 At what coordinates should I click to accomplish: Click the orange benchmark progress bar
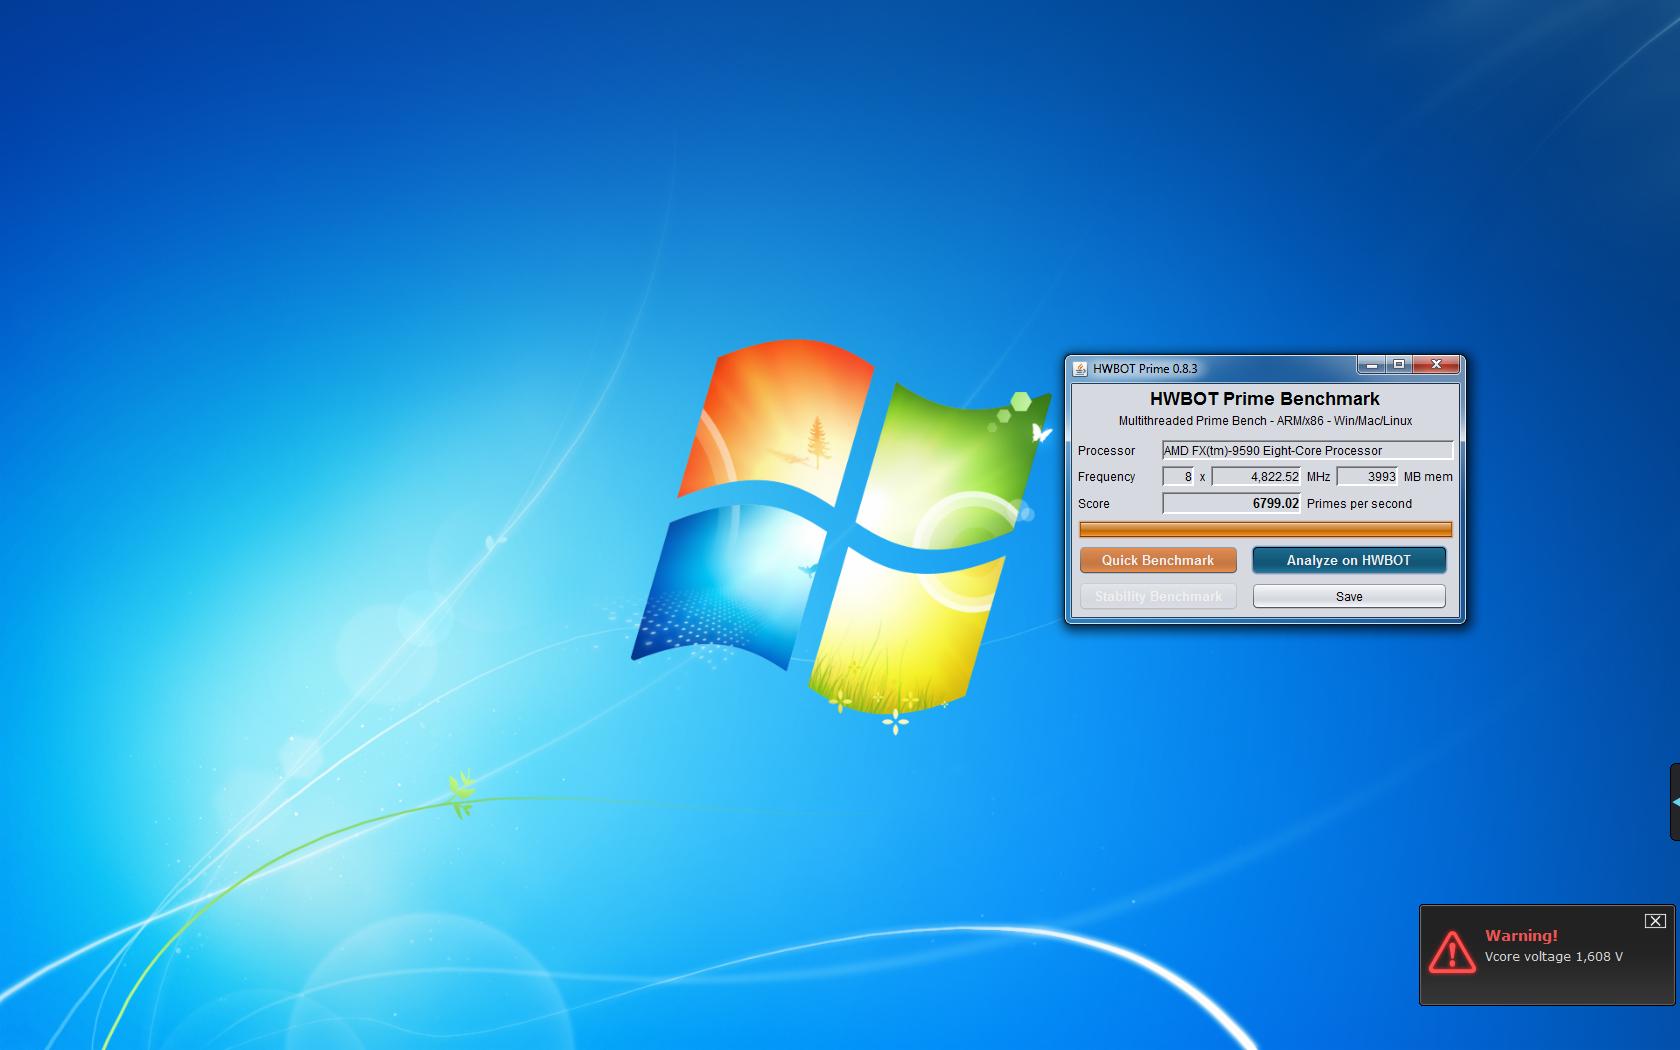pos(1265,529)
